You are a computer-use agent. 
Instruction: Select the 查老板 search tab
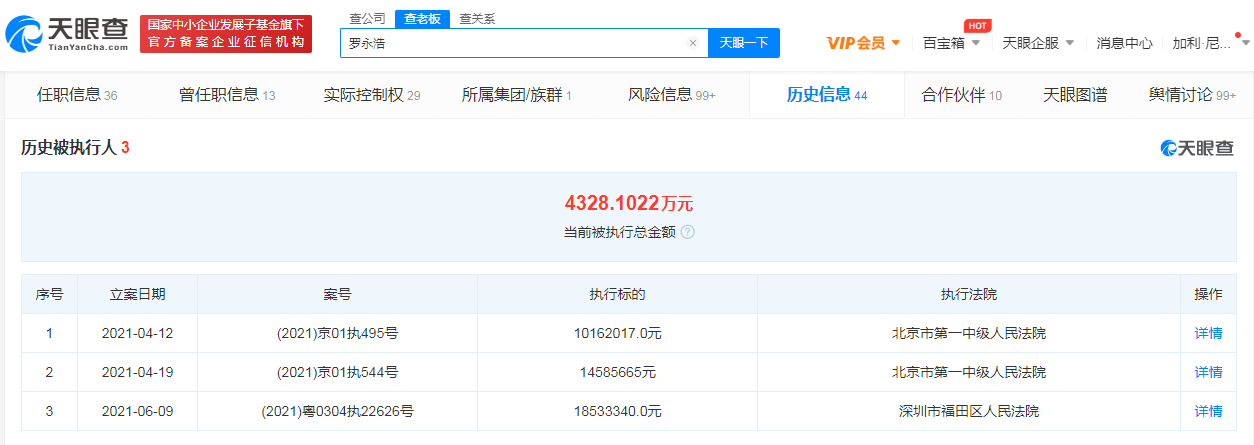[422, 19]
